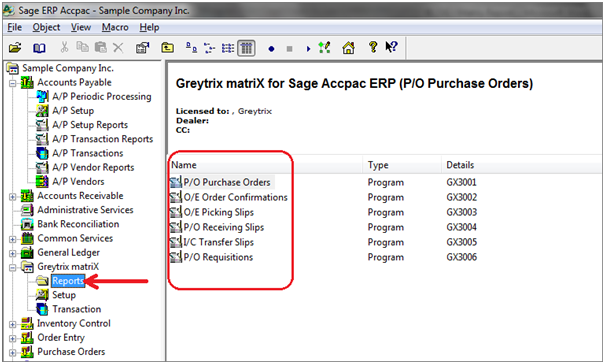605x364 pixels.
Task: Select Transaction under Greytrix matriX
Action: [x=76, y=309]
